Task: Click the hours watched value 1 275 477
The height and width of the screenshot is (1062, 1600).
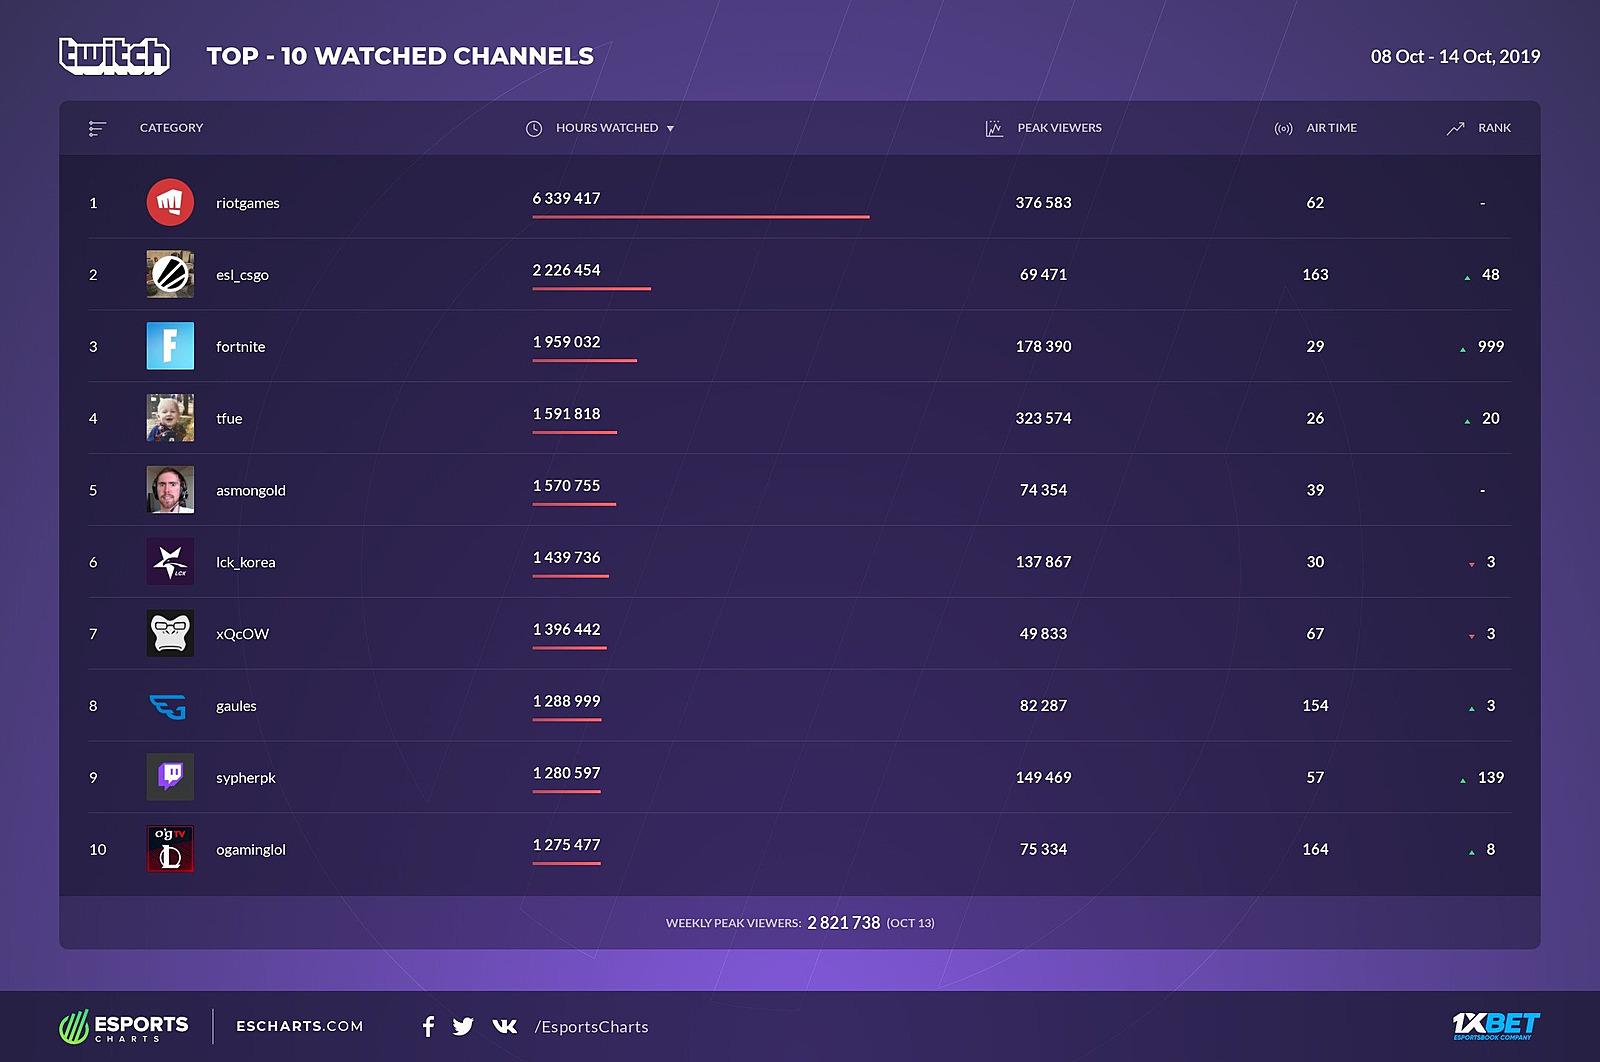Action: pos(567,845)
